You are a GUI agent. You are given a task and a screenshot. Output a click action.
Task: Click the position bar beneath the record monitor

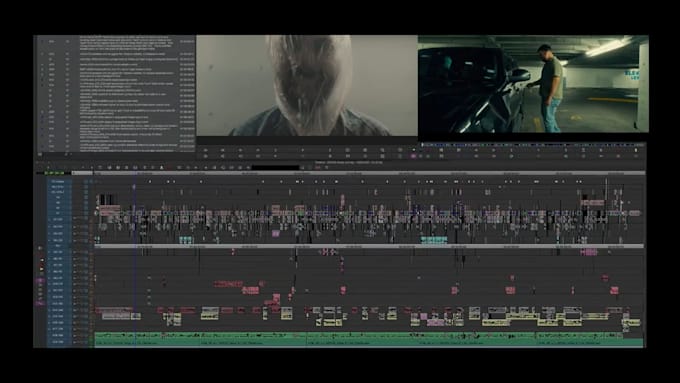pyautogui.click(x=533, y=144)
